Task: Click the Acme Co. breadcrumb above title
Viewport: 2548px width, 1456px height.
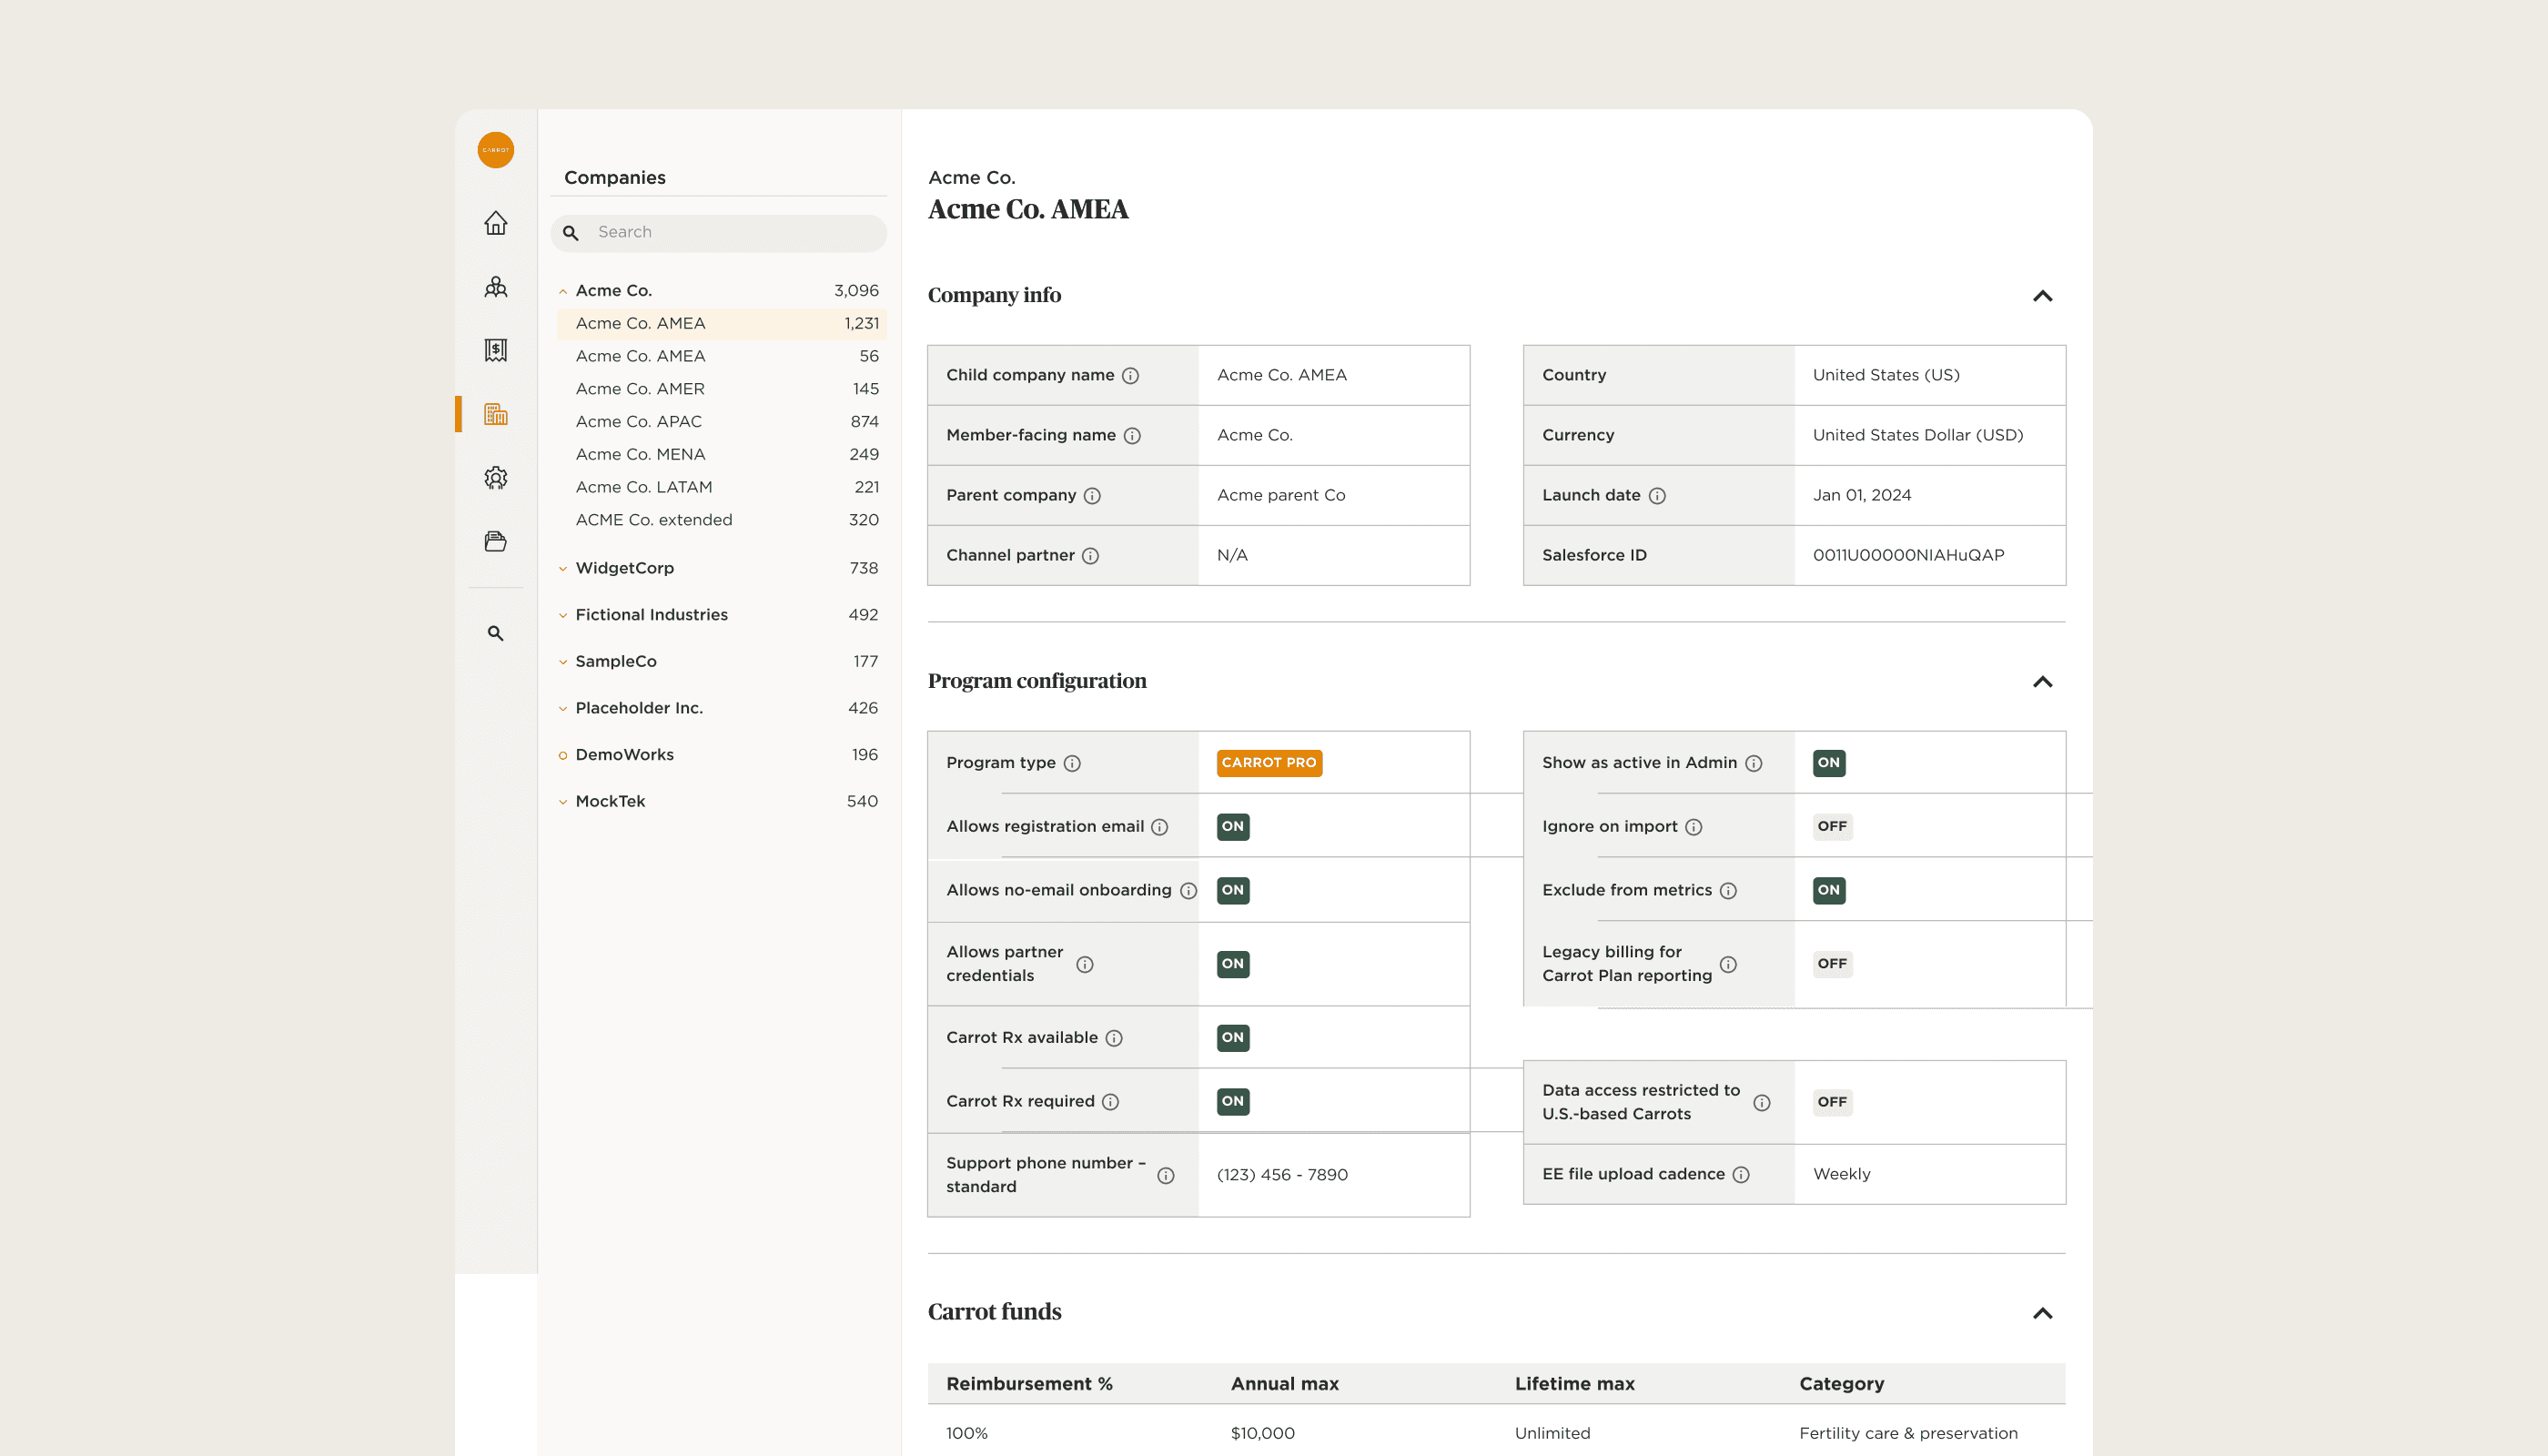Action: pyautogui.click(x=971, y=177)
